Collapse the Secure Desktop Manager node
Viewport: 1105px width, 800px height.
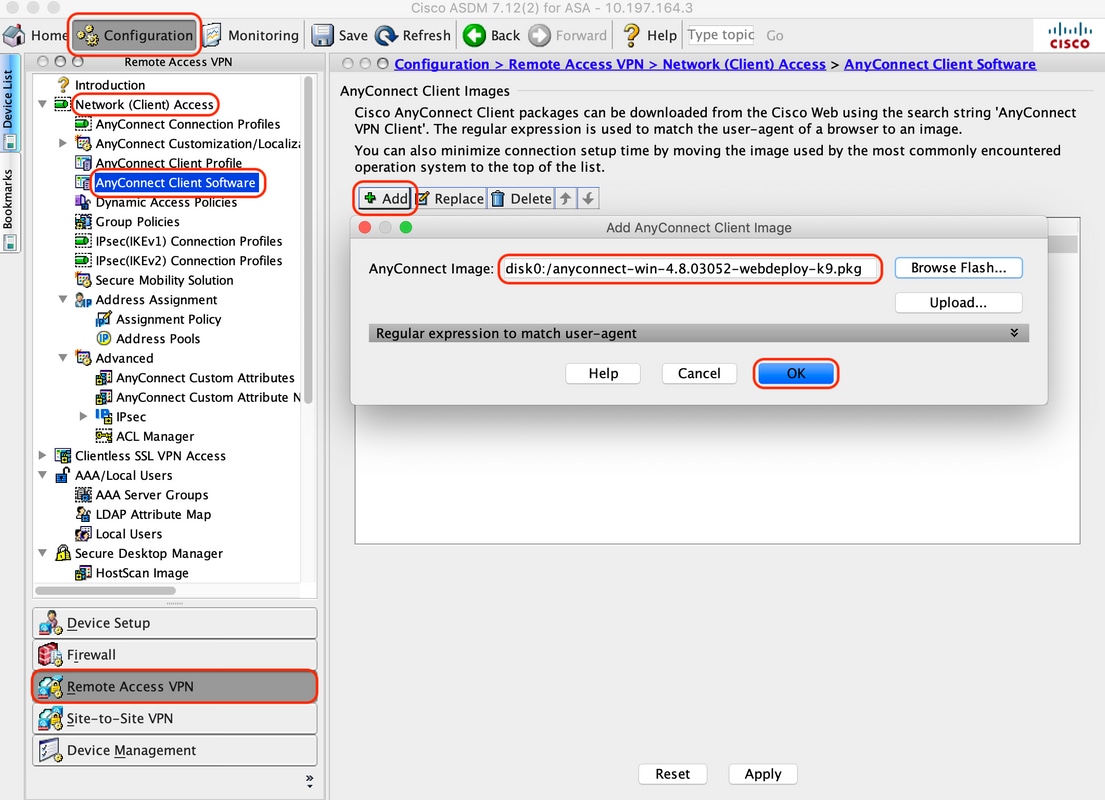(x=42, y=553)
